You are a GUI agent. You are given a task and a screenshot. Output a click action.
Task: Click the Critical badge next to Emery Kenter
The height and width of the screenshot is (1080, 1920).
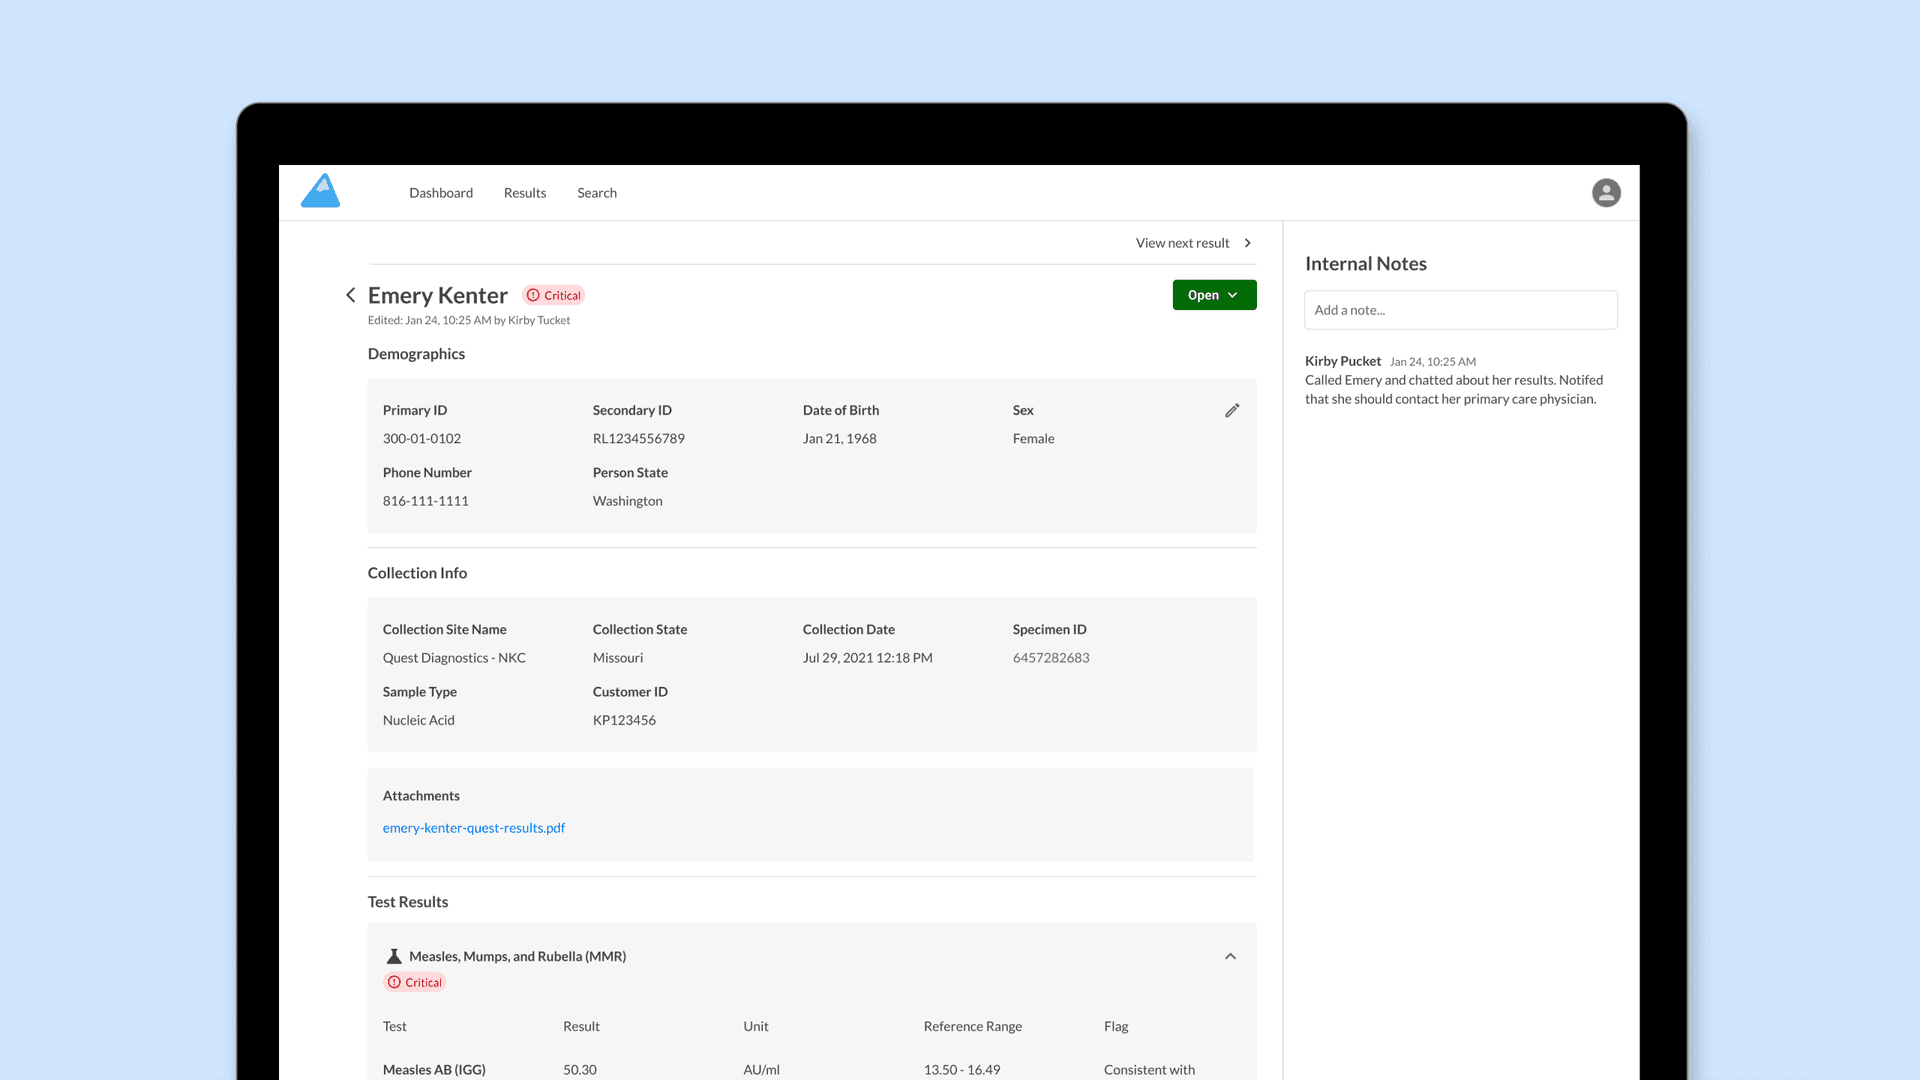coord(553,294)
